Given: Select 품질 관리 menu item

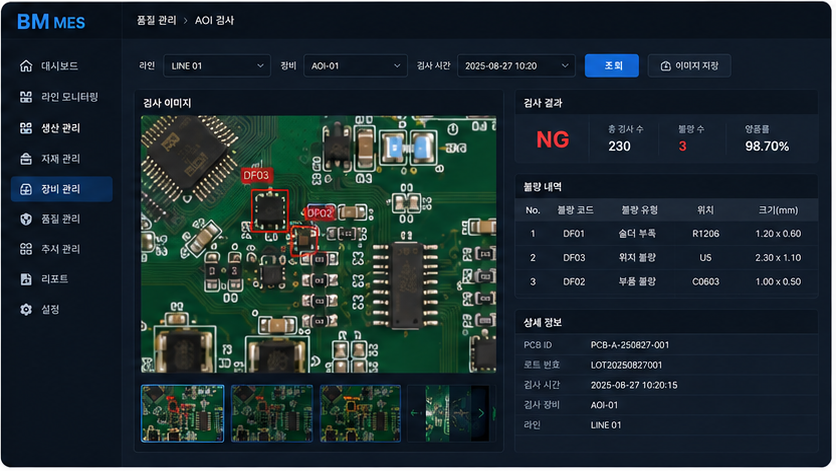Looking at the screenshot, I should pos(62,219).
